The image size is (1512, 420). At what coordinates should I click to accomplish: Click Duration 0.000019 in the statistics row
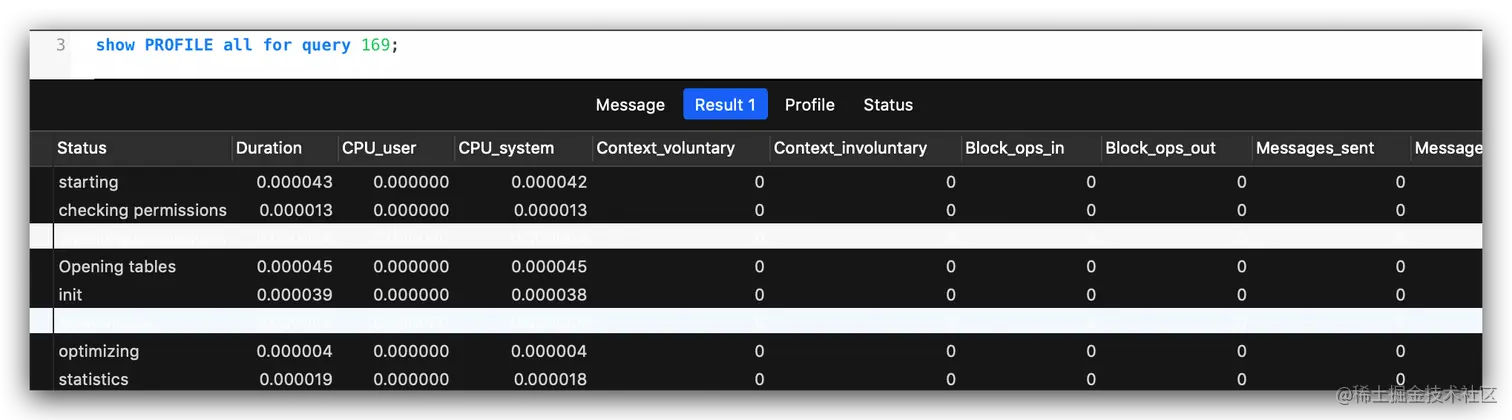click(296, 379)
